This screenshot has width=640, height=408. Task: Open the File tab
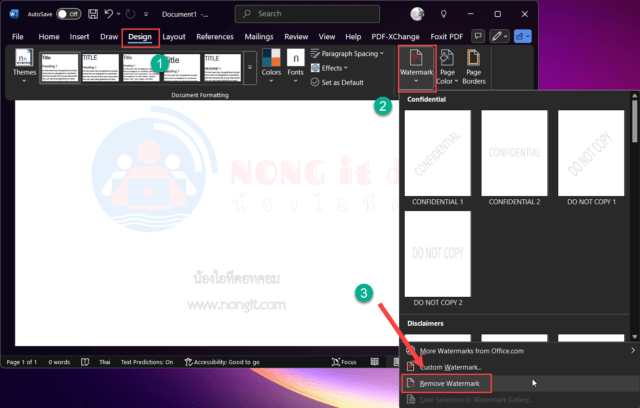click(x=18, y=37)
